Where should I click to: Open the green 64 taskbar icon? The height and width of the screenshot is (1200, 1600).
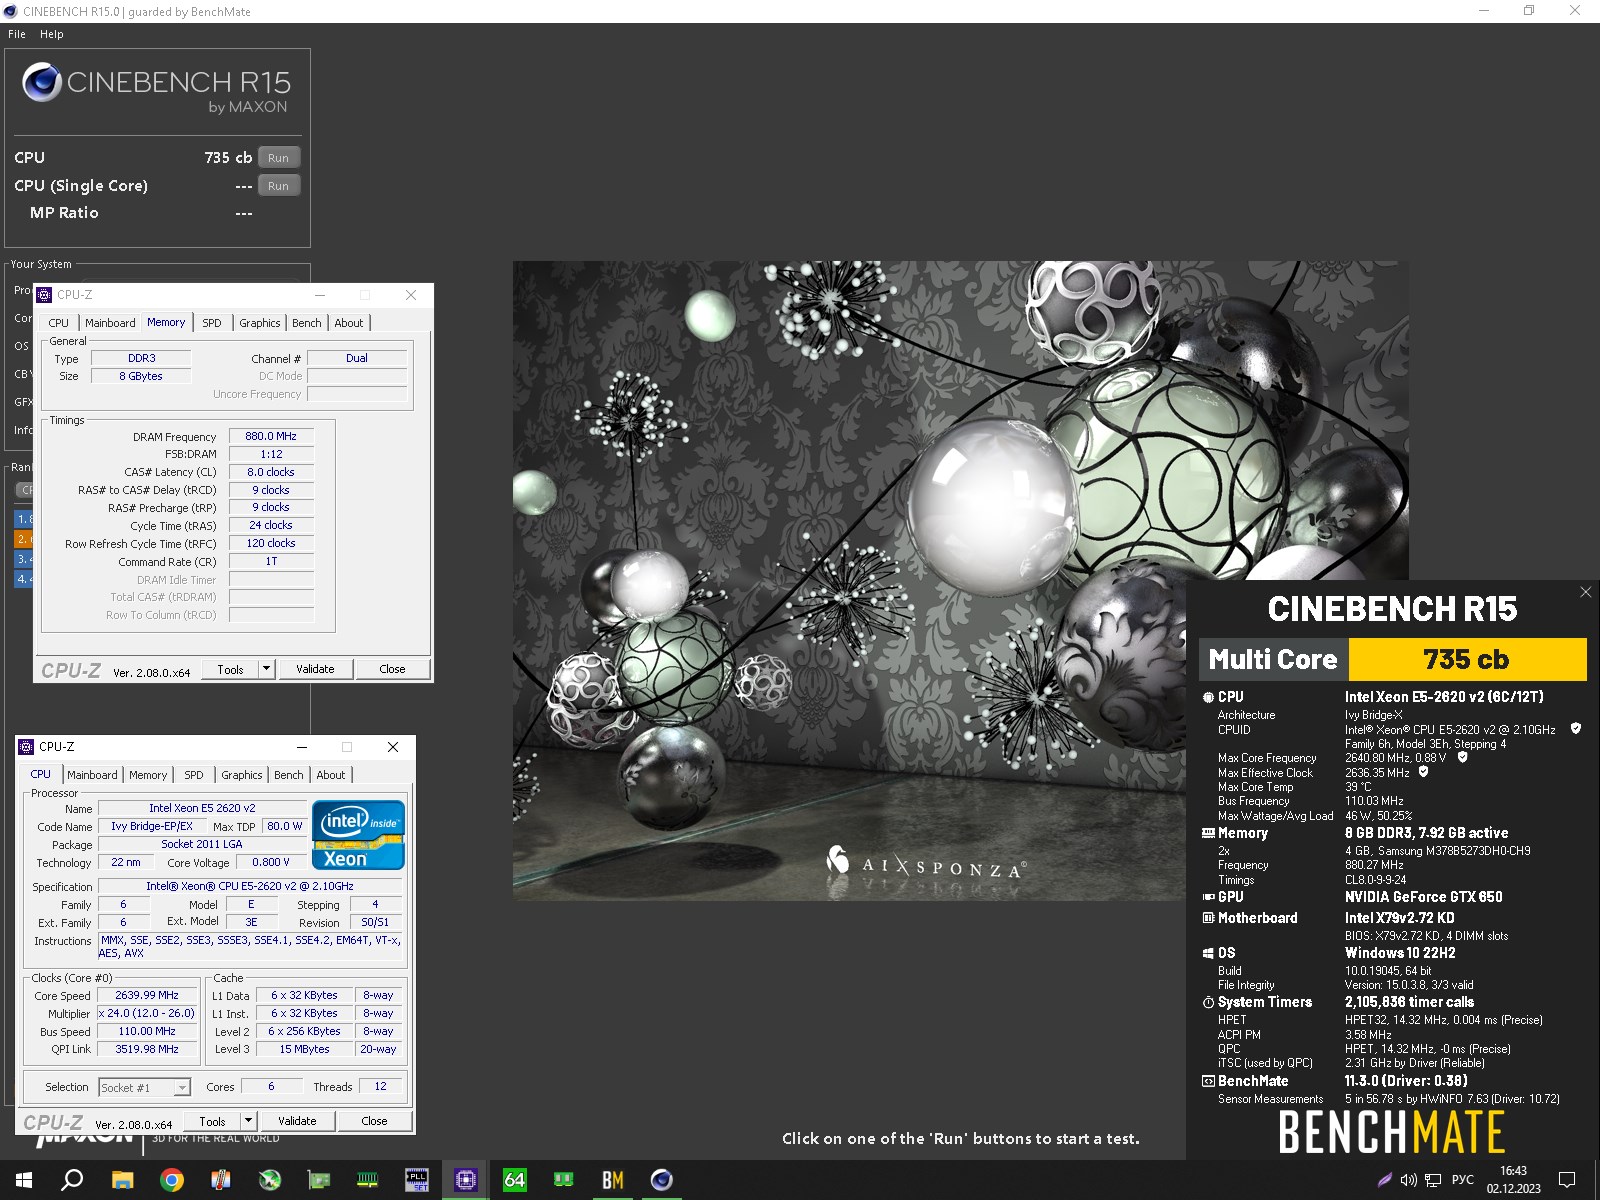tap(514, 1180)
